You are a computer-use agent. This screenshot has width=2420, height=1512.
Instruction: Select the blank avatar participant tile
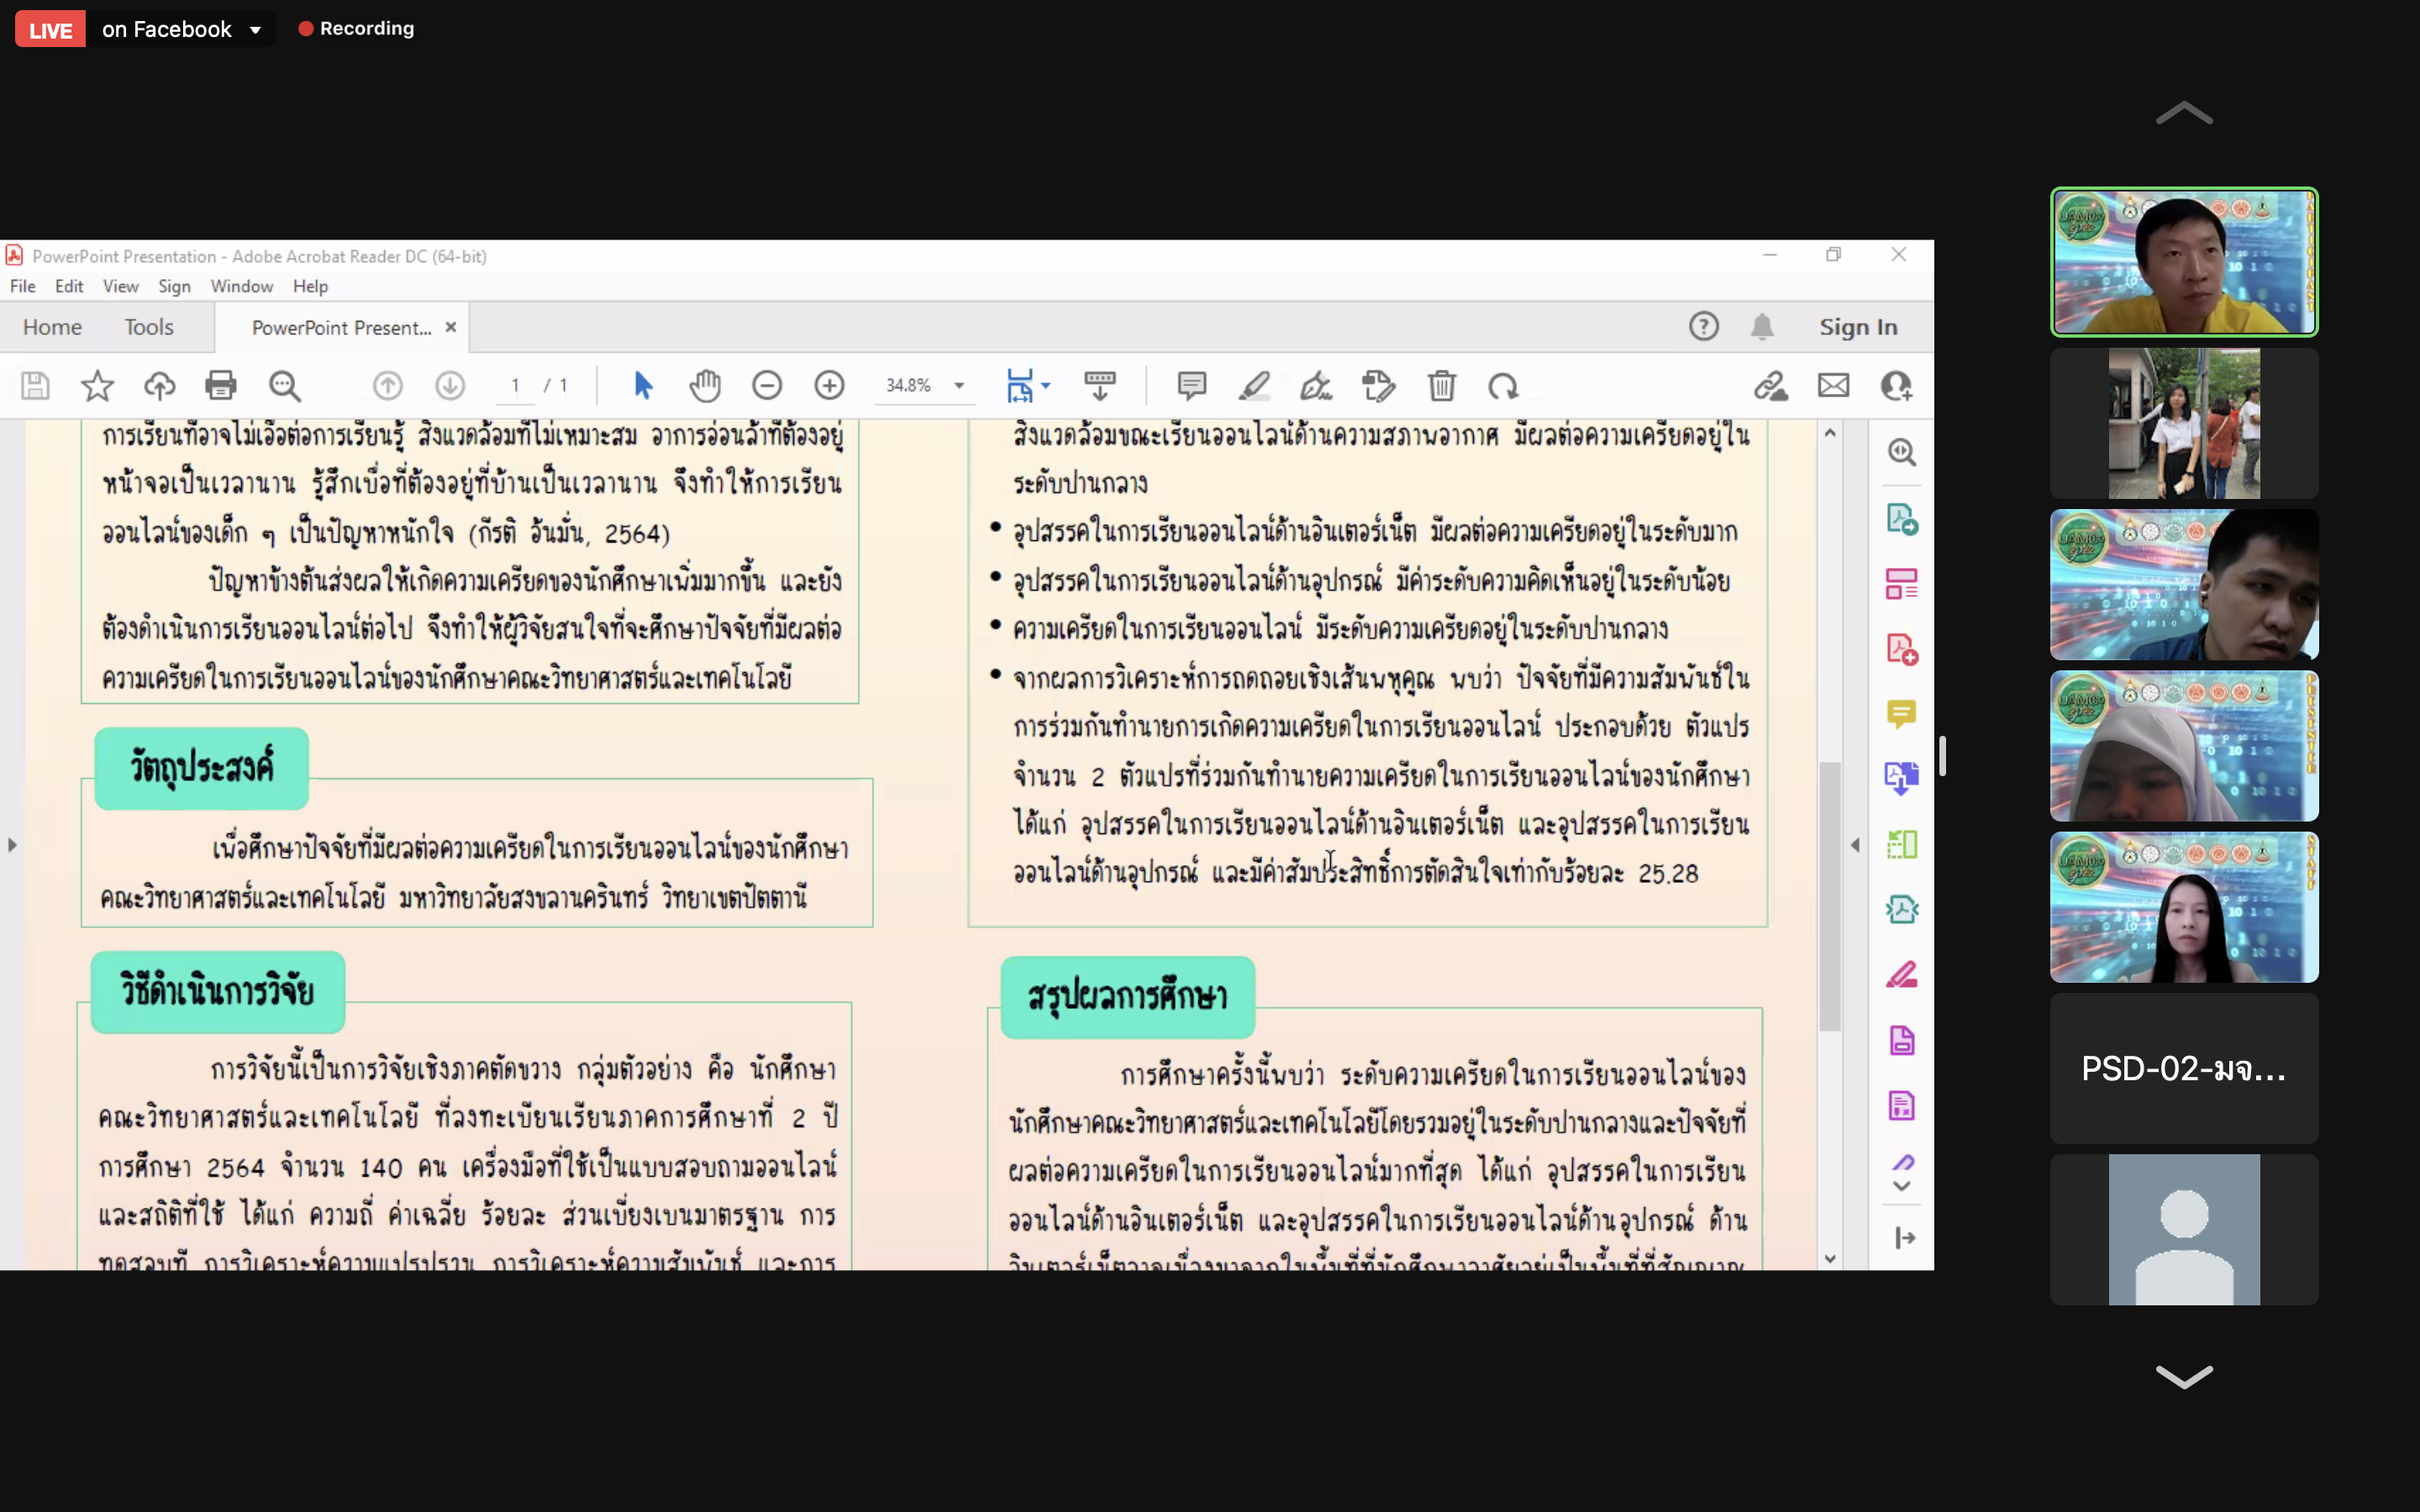pyautogui.click(x=2184, y=1229)
